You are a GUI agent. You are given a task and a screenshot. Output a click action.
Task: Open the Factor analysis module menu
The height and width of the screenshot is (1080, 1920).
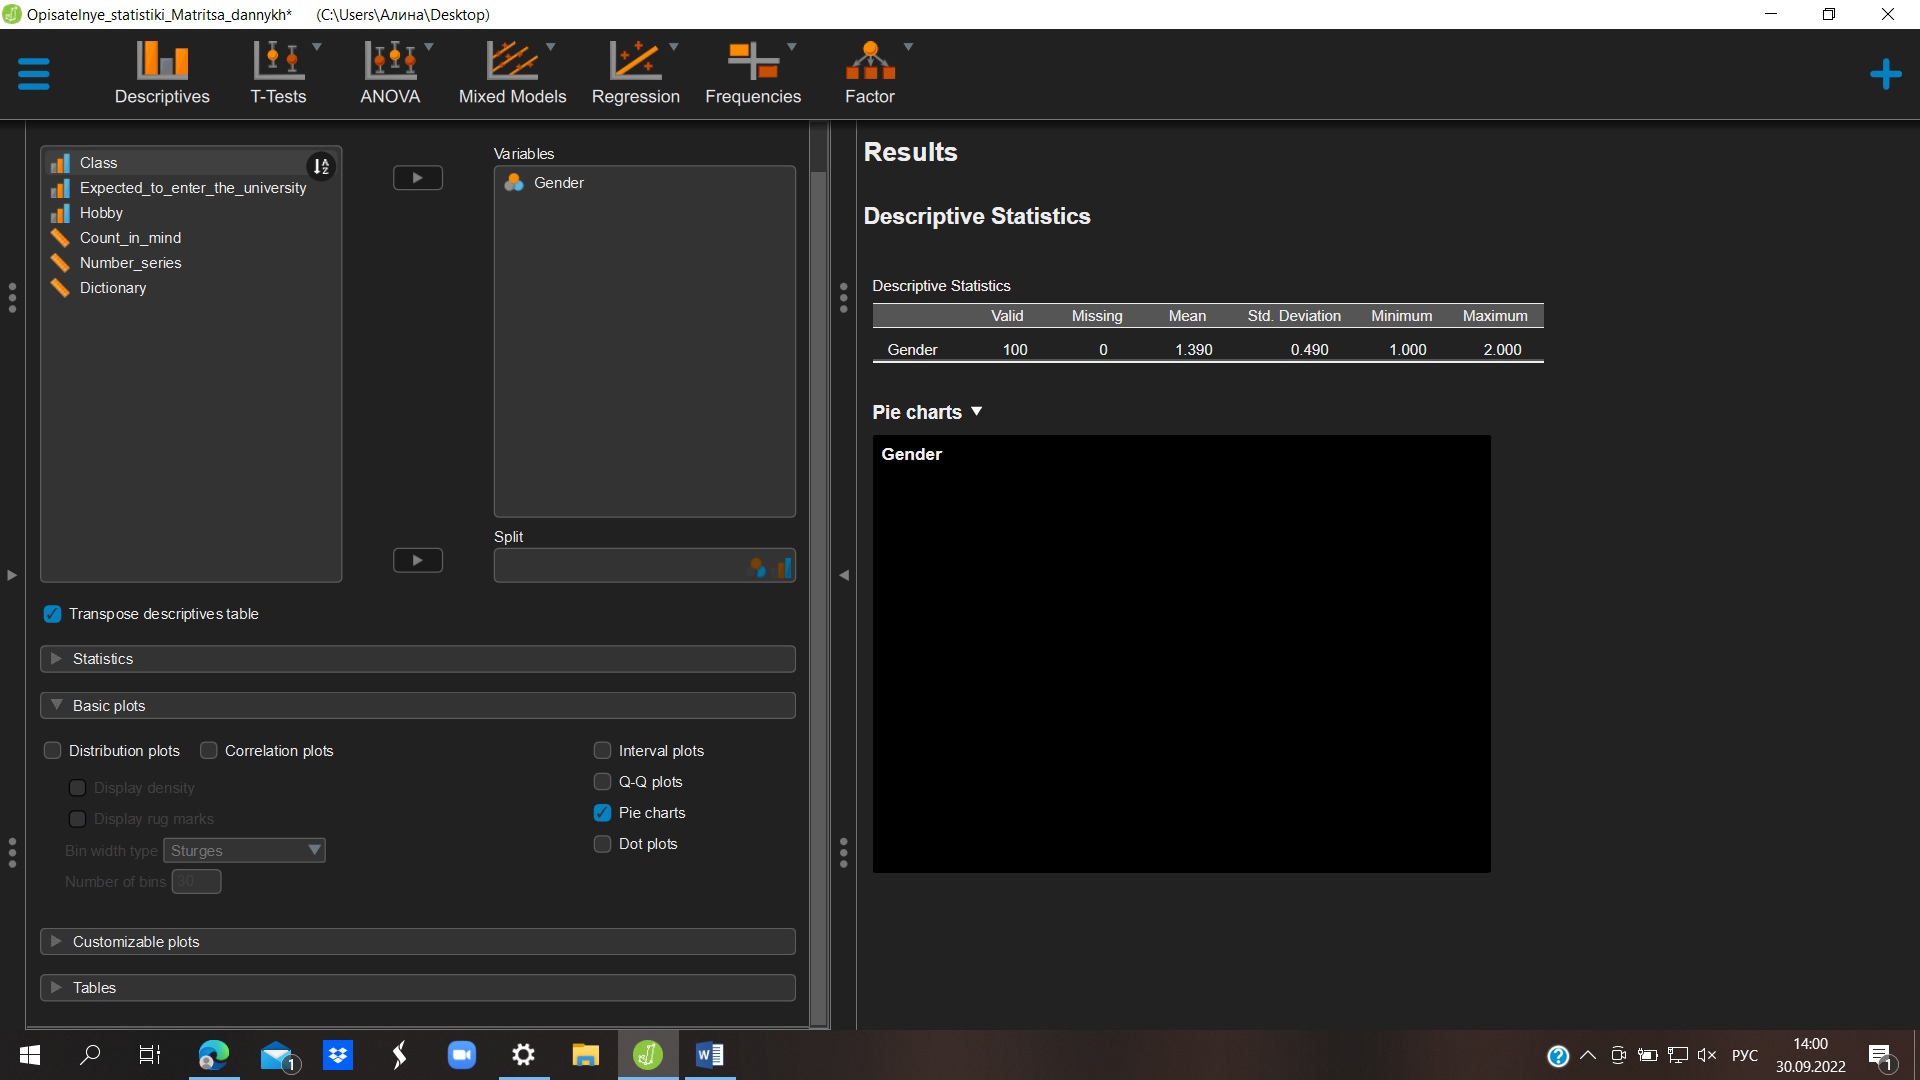(x=870, y=73)
